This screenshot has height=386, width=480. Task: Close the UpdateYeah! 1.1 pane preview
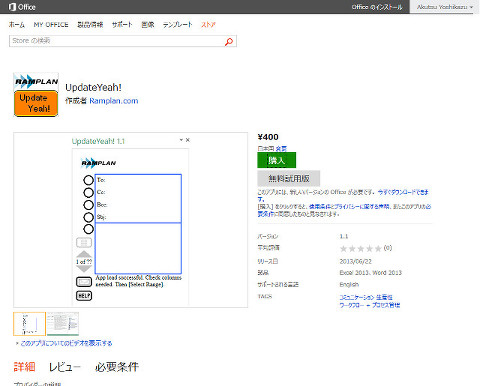coord(188,140)
